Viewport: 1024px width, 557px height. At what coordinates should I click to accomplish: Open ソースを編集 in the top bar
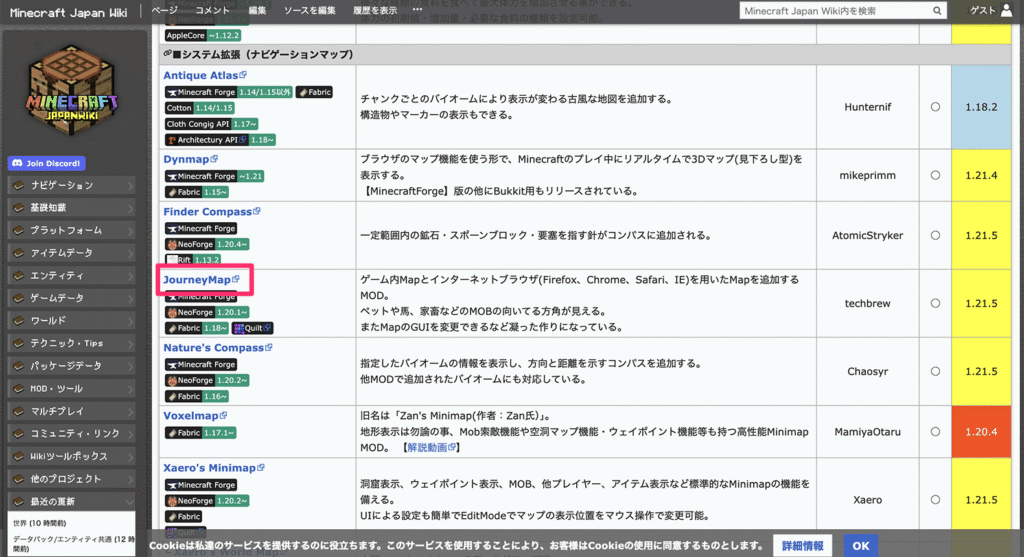tap(310, 10)
